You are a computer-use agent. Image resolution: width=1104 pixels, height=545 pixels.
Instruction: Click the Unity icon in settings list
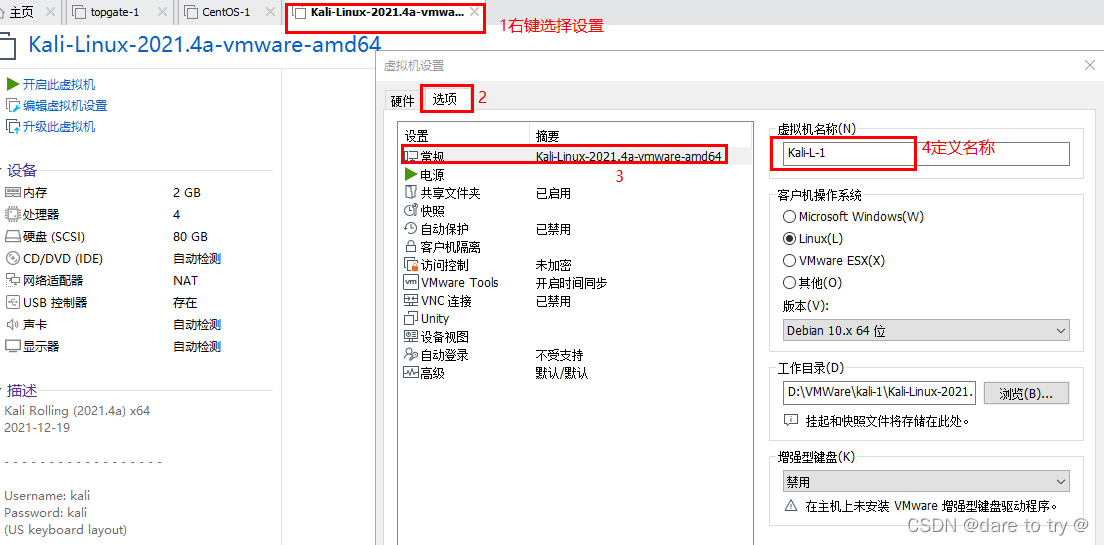point(411,318)
